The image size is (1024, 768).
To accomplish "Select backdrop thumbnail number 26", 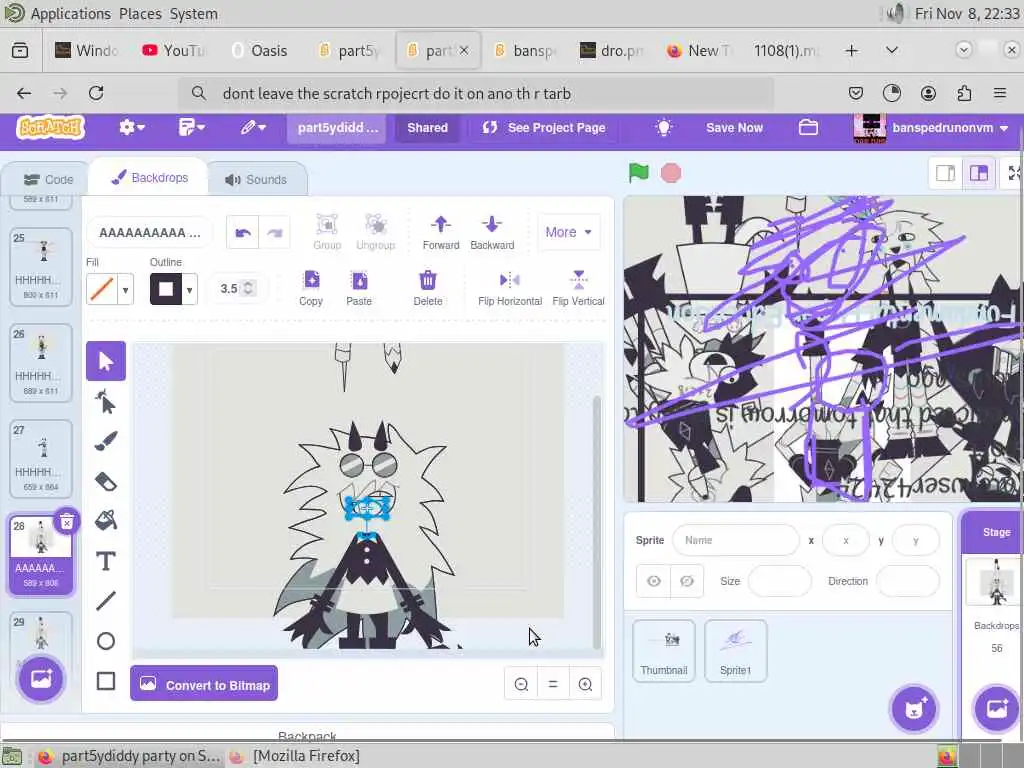I will coord(40,363).
